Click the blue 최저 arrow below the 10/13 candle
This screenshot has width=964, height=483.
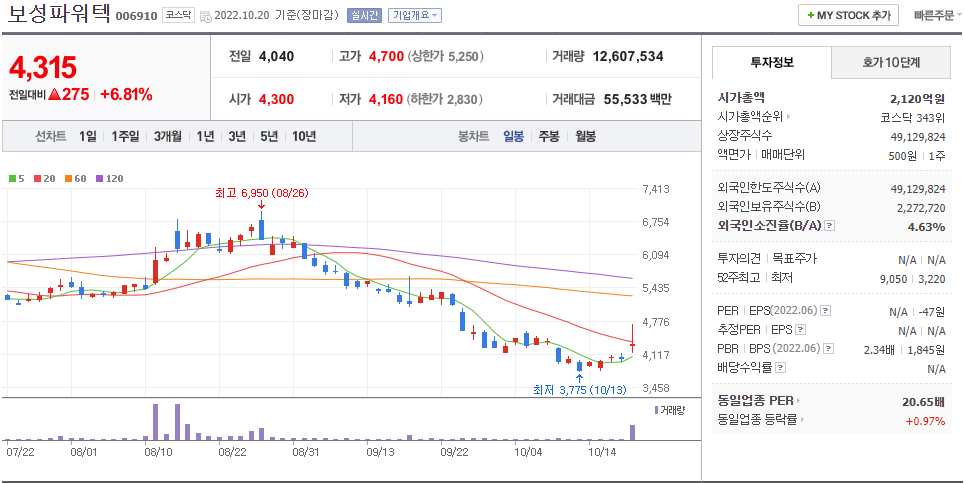[579, 378]
